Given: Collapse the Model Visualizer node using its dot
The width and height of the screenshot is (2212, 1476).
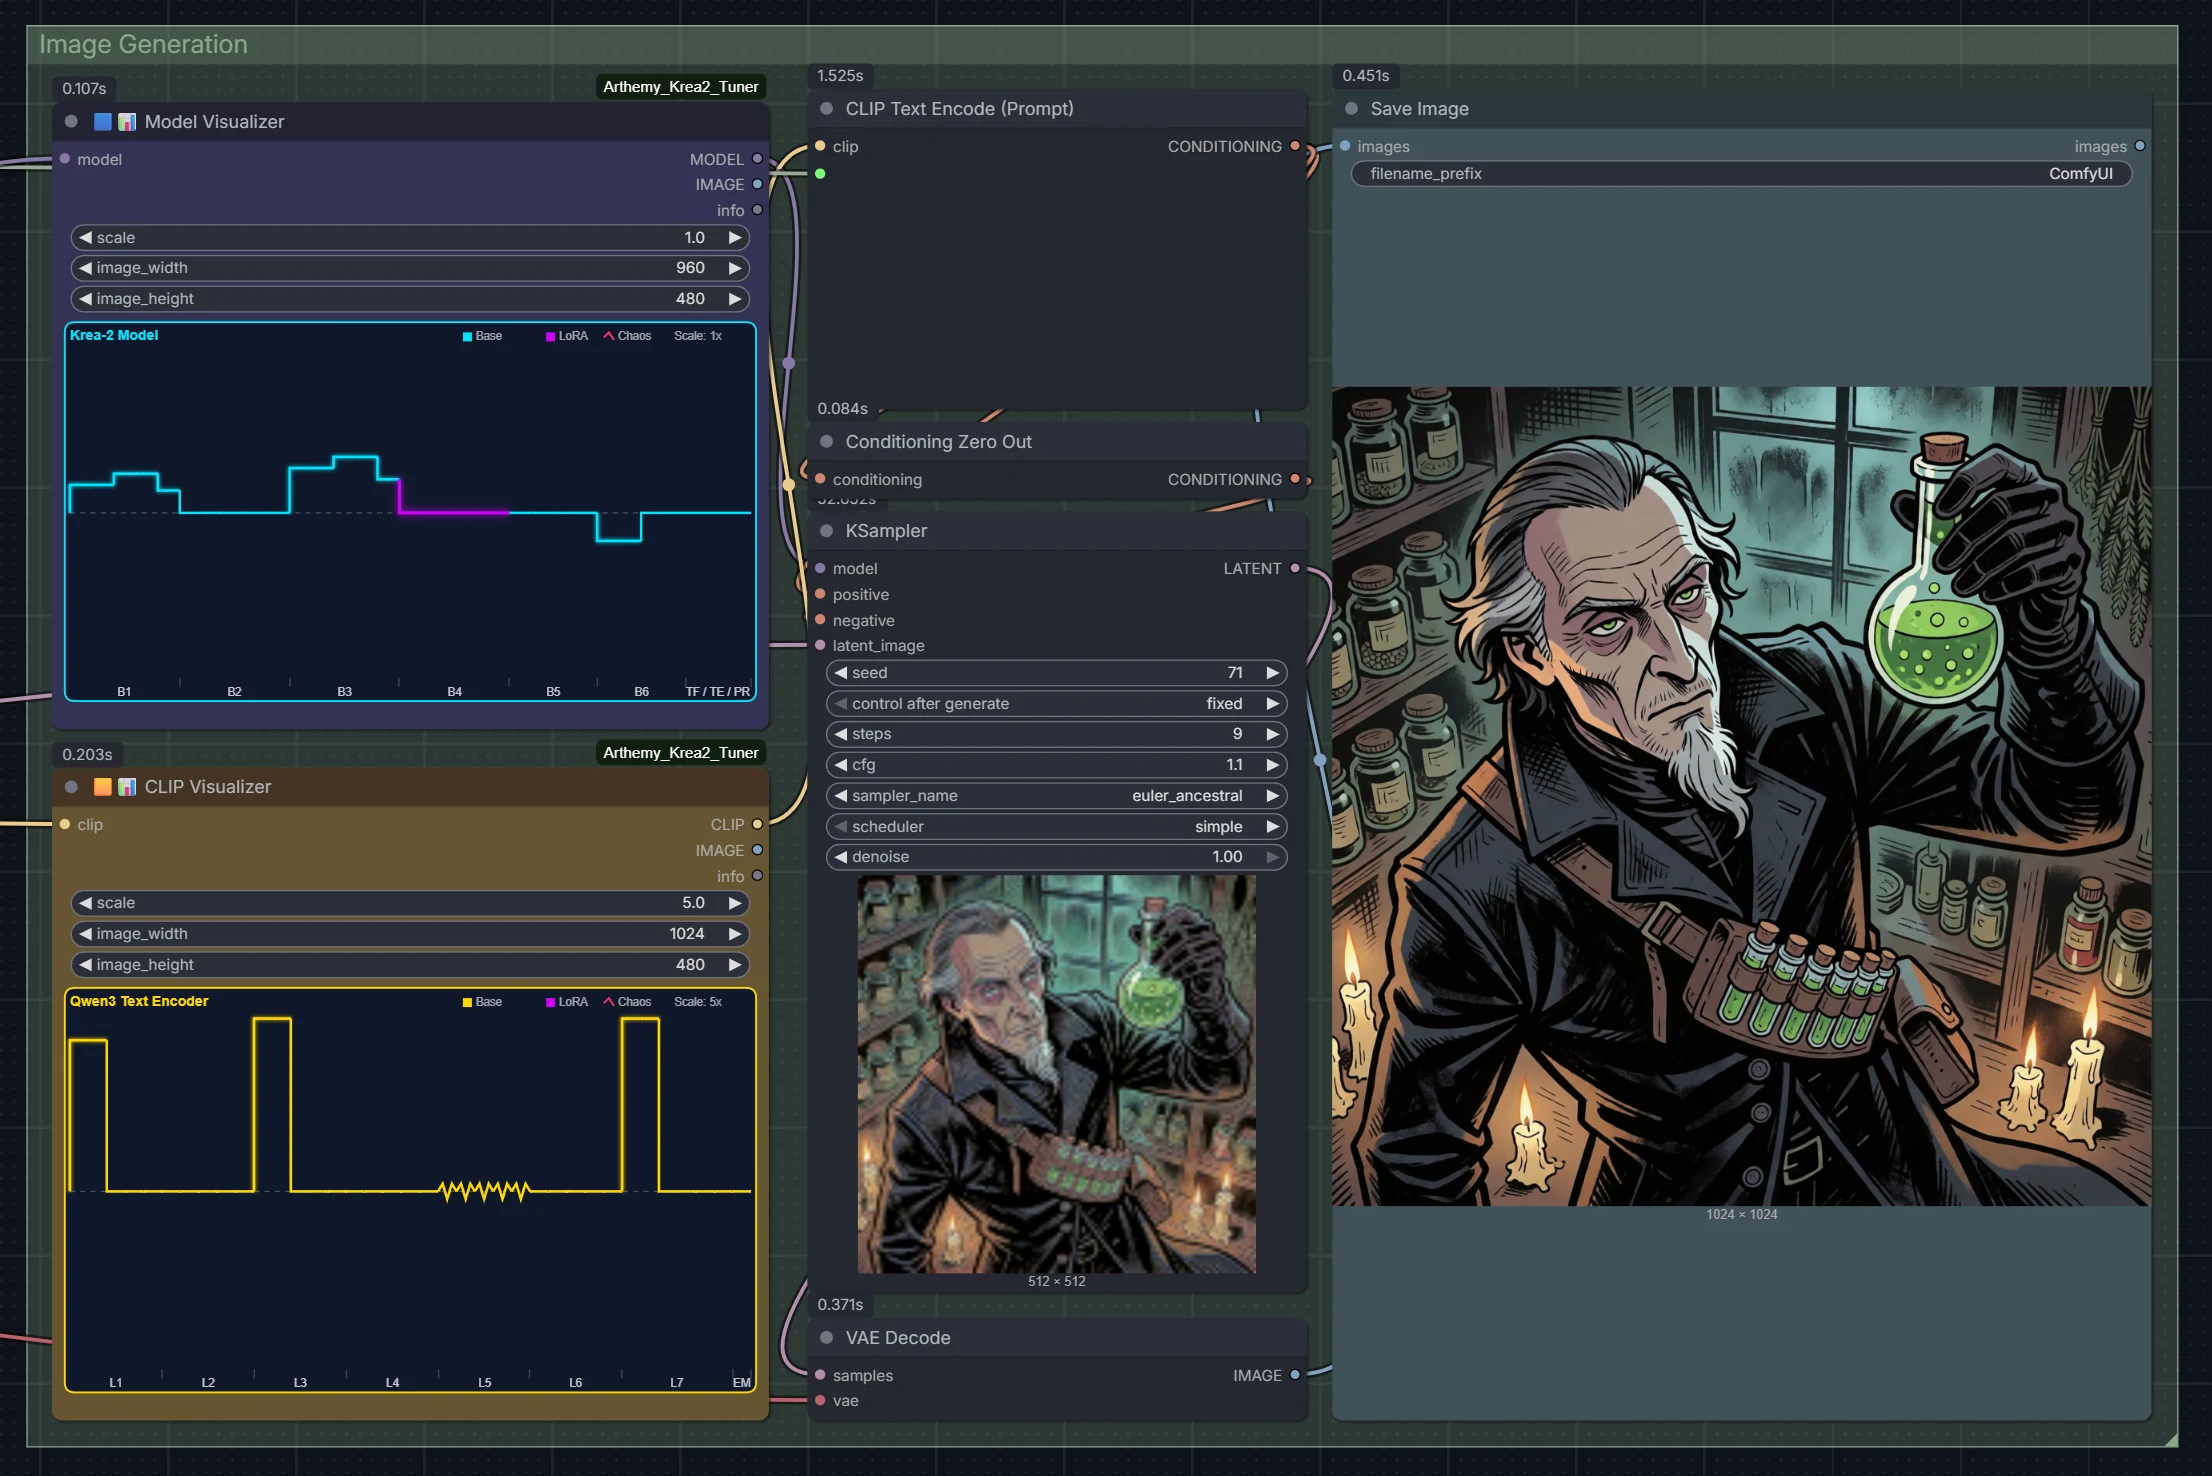Looking at the screenshot, I should pos(71,122).
